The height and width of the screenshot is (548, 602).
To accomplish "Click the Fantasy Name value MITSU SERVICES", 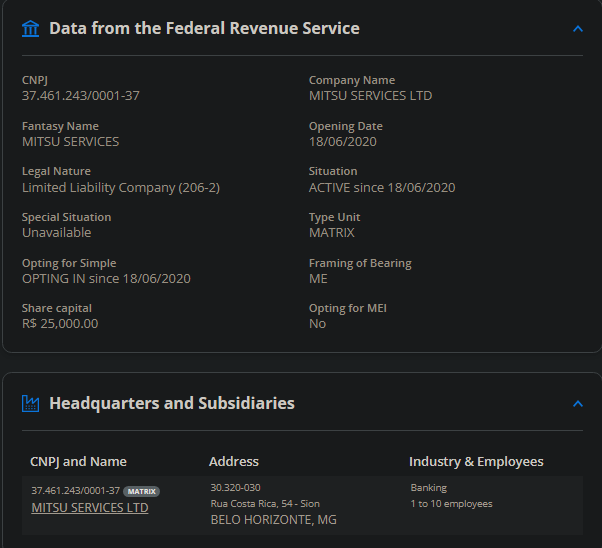I will pos(70,142).
